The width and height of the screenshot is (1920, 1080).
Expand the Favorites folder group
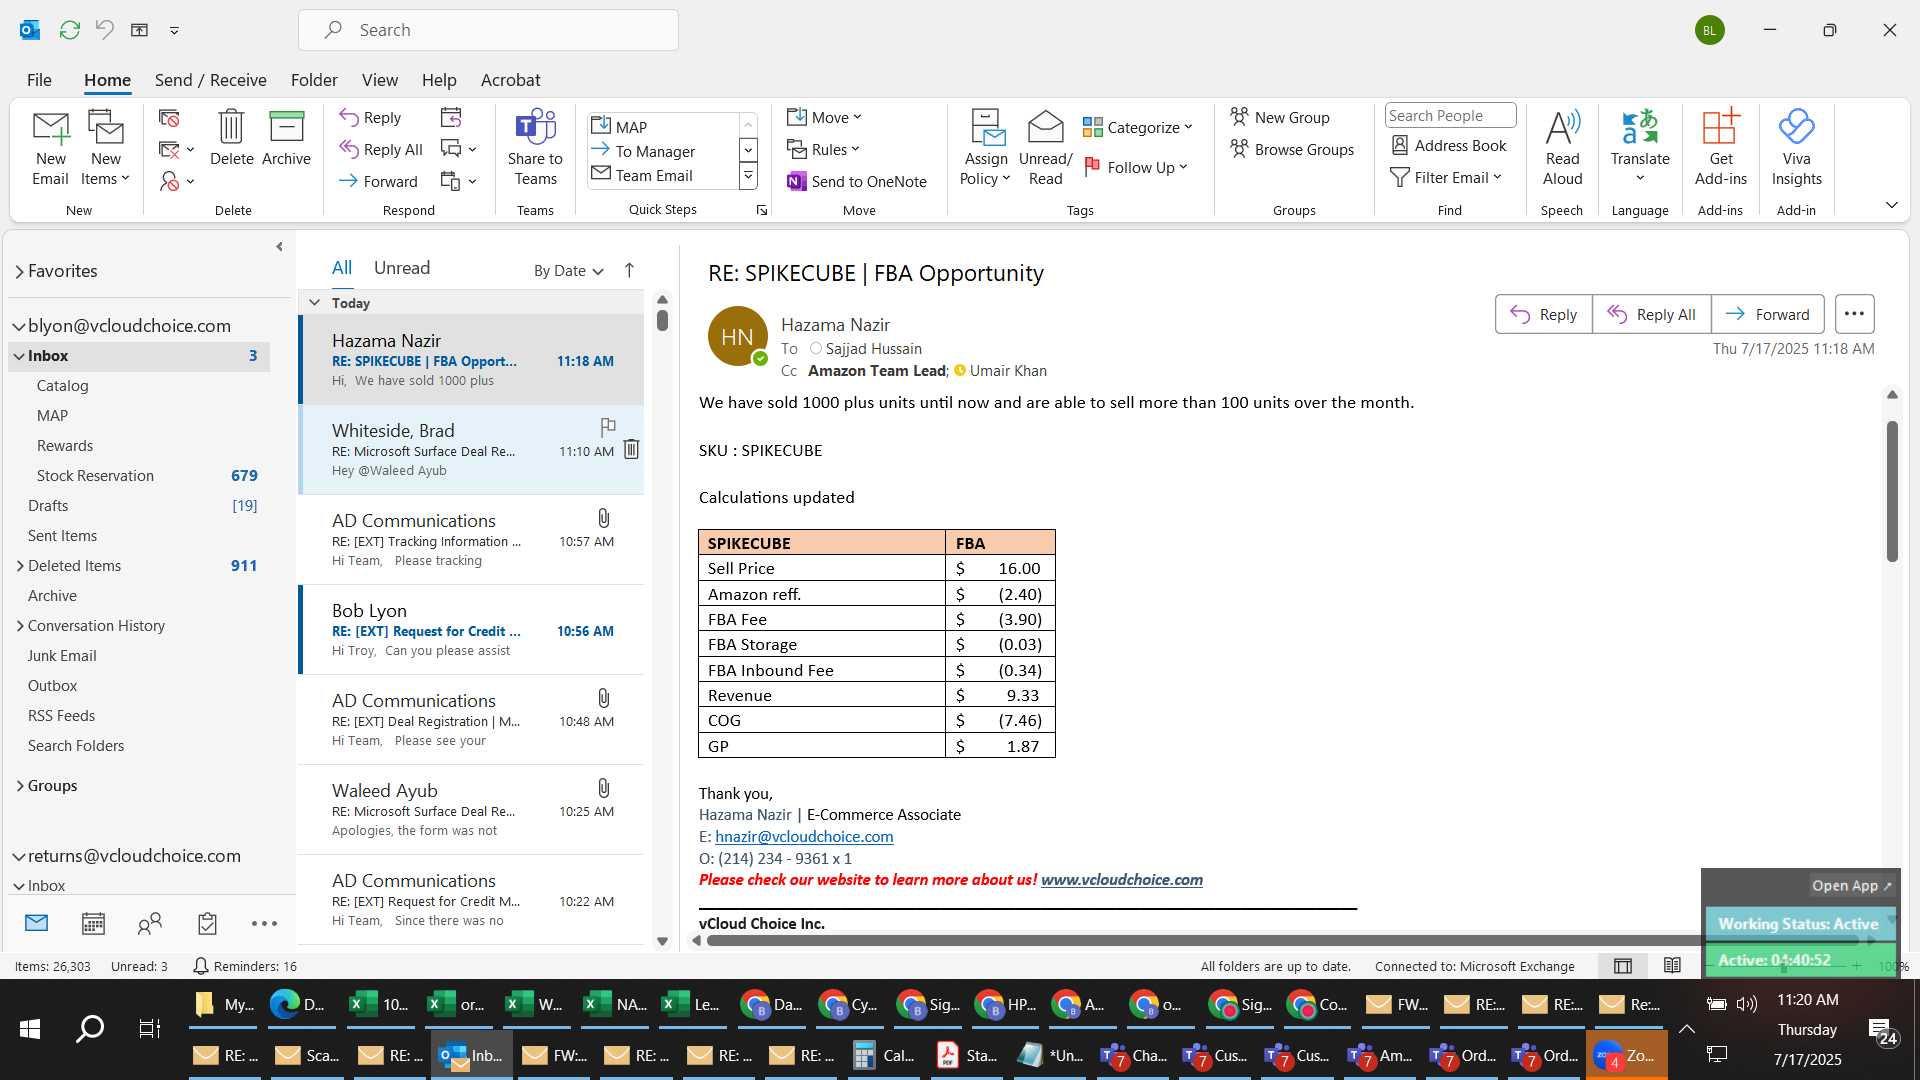pyautogui.click(x=19, y=271)
